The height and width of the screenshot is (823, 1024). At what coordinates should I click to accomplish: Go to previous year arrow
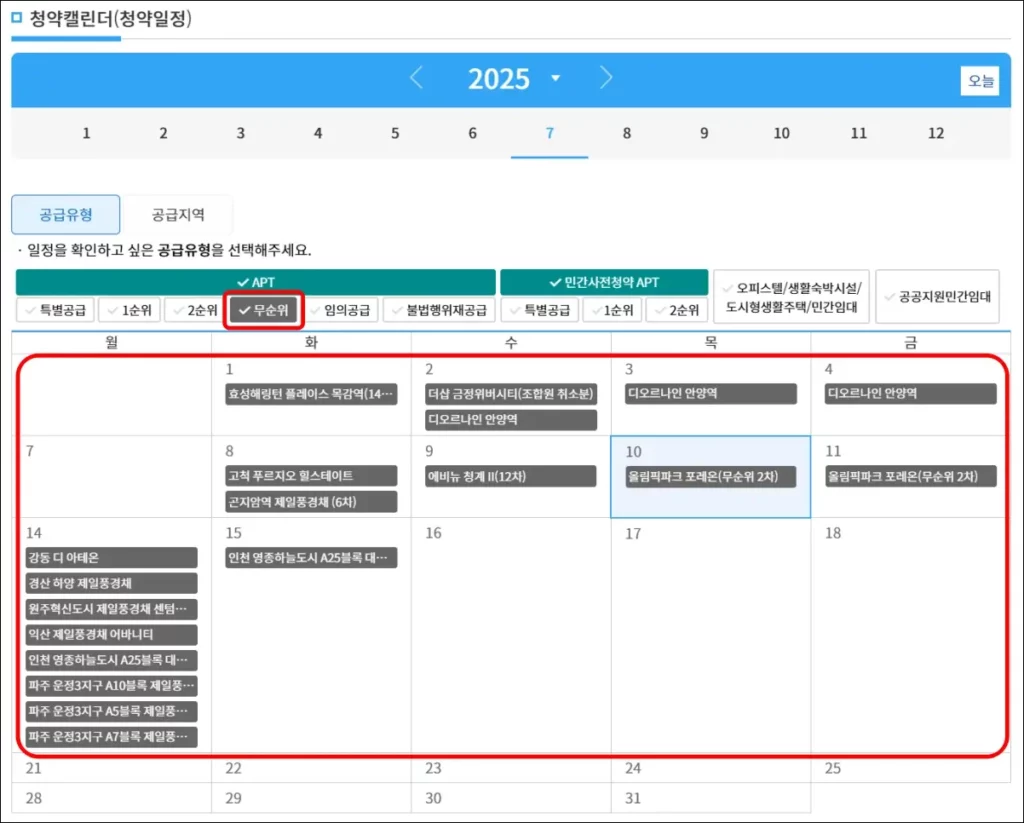(416, 78)
